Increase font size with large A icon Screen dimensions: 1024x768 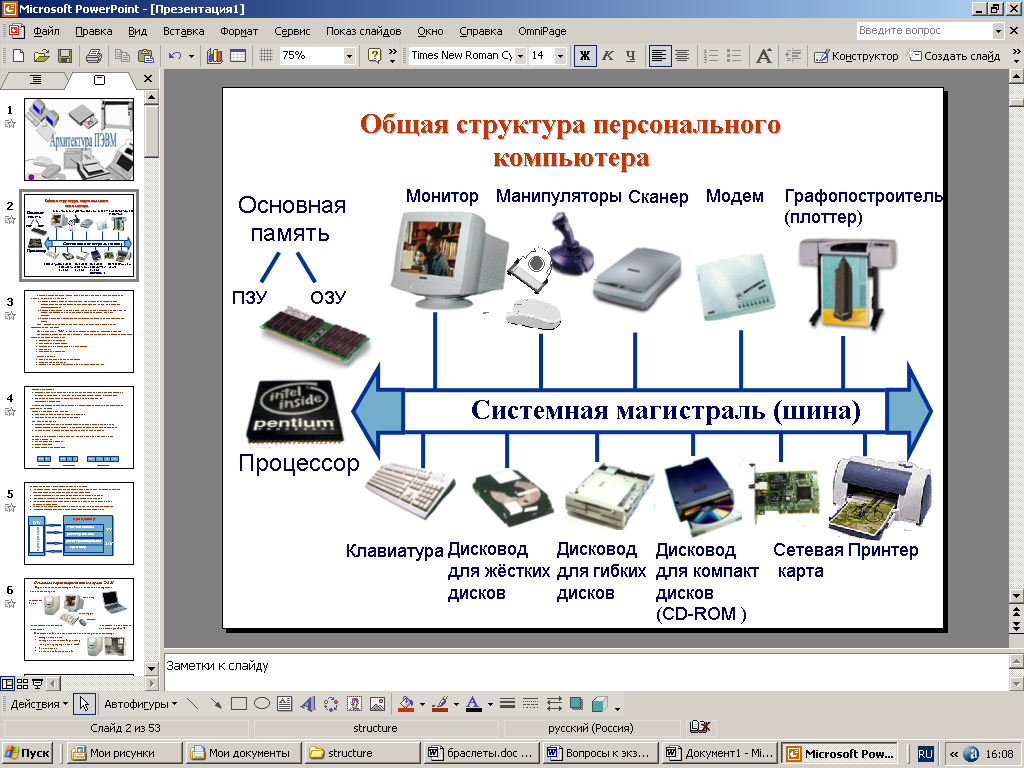pos(763,56)
